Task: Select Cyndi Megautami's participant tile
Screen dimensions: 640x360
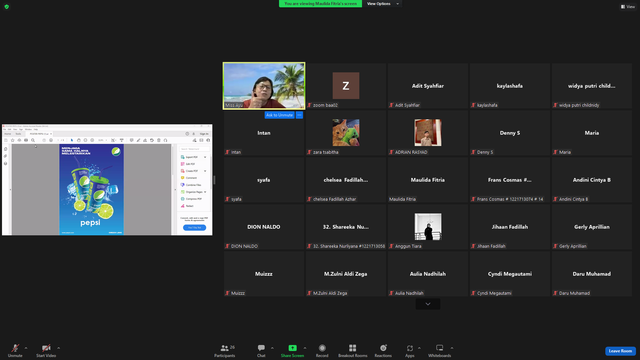Action: coord(510,274)
